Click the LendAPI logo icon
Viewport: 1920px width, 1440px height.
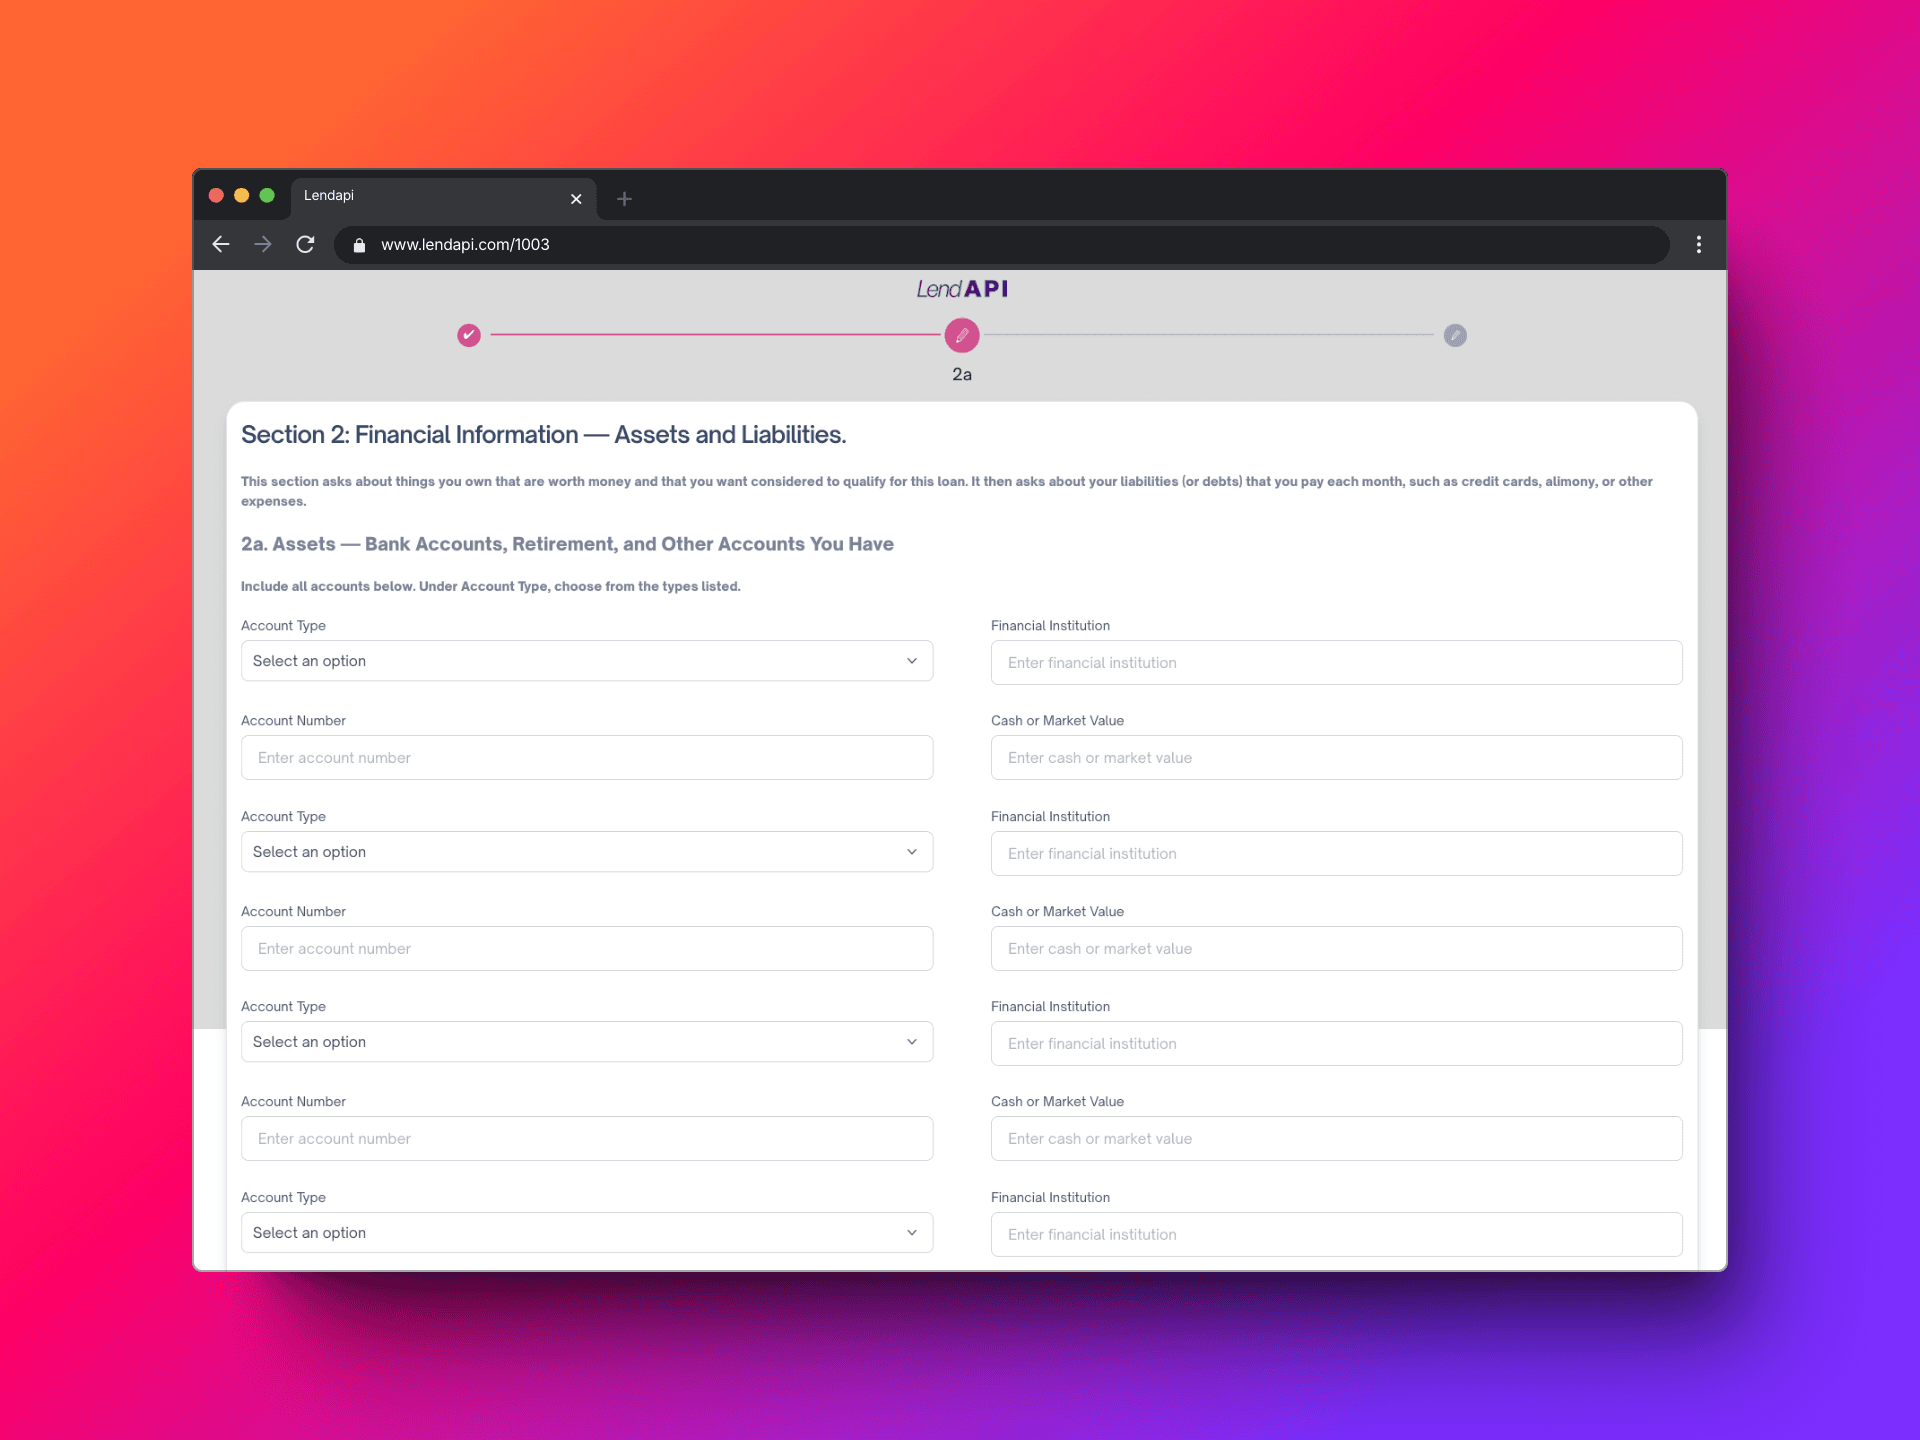(x=960, y=290)
